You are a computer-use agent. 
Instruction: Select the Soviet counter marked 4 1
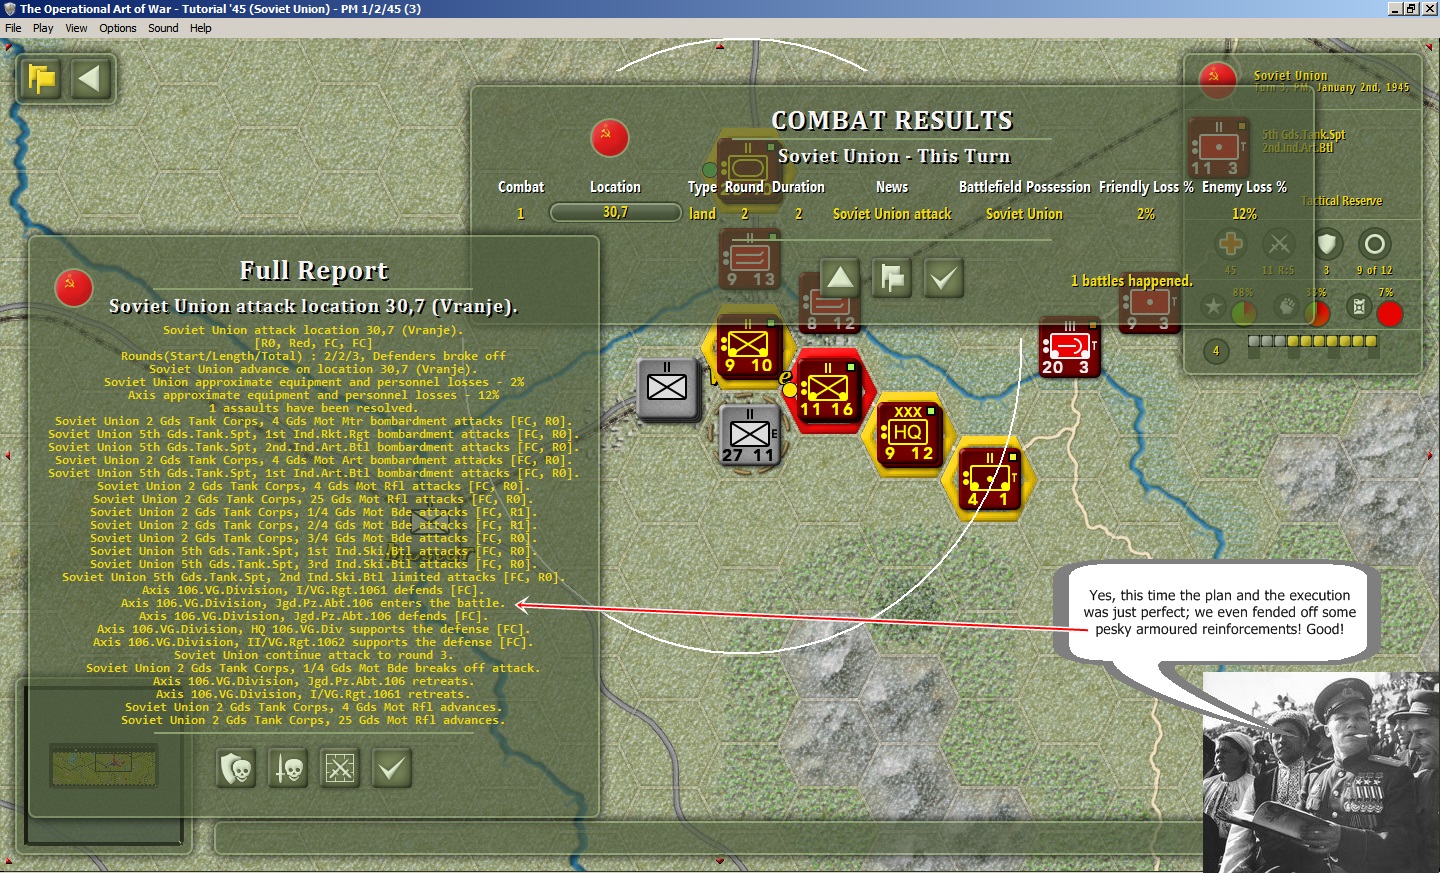989,478
